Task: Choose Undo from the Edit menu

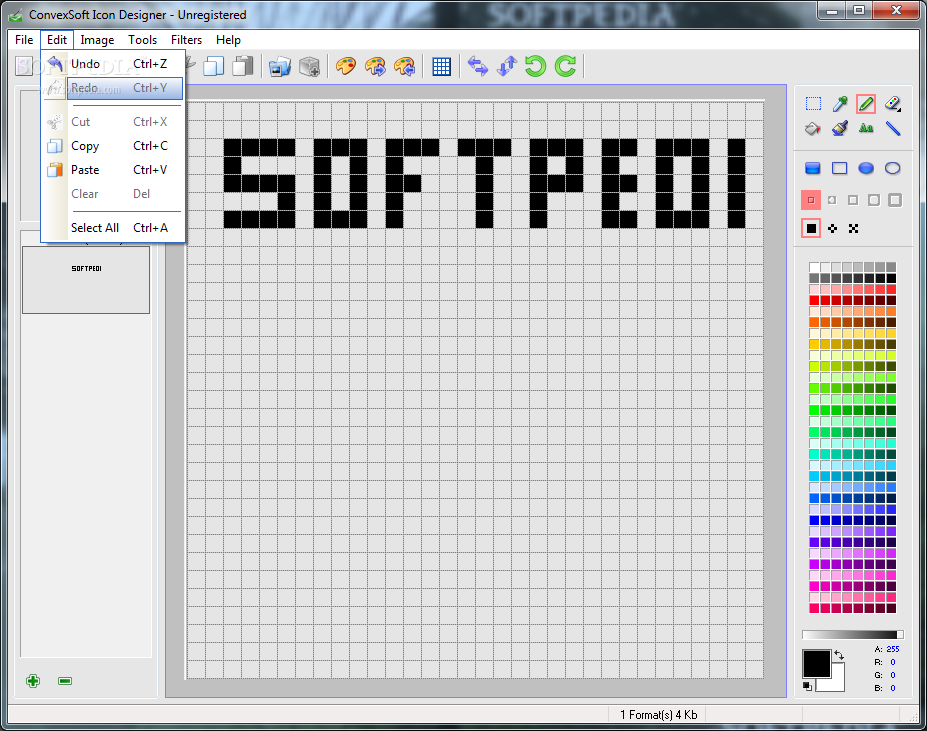Action: click(114, 64)
